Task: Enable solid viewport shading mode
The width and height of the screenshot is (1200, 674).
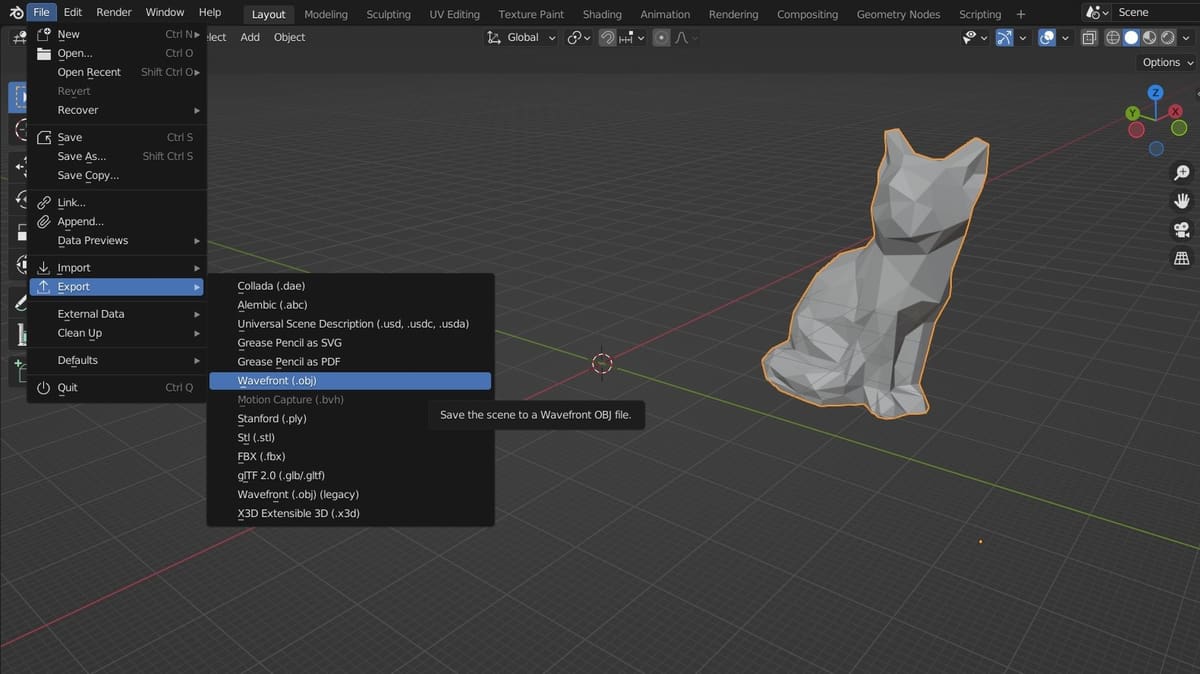Action: 1132,38
